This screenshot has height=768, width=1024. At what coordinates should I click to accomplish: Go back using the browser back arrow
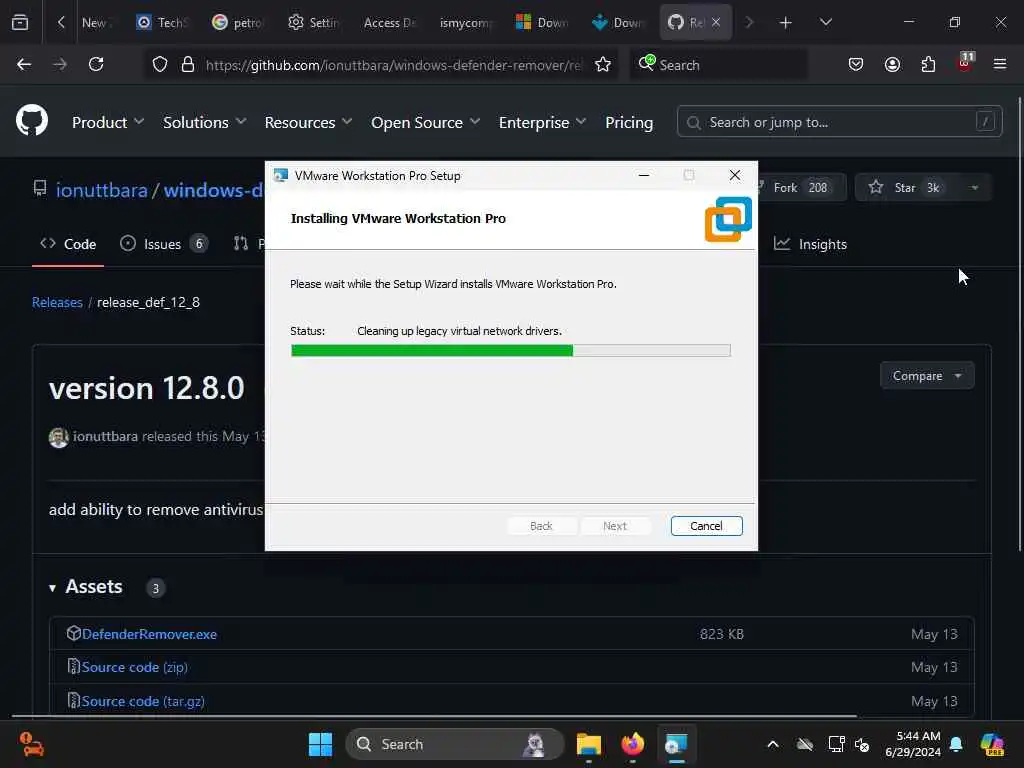point(24,65)
